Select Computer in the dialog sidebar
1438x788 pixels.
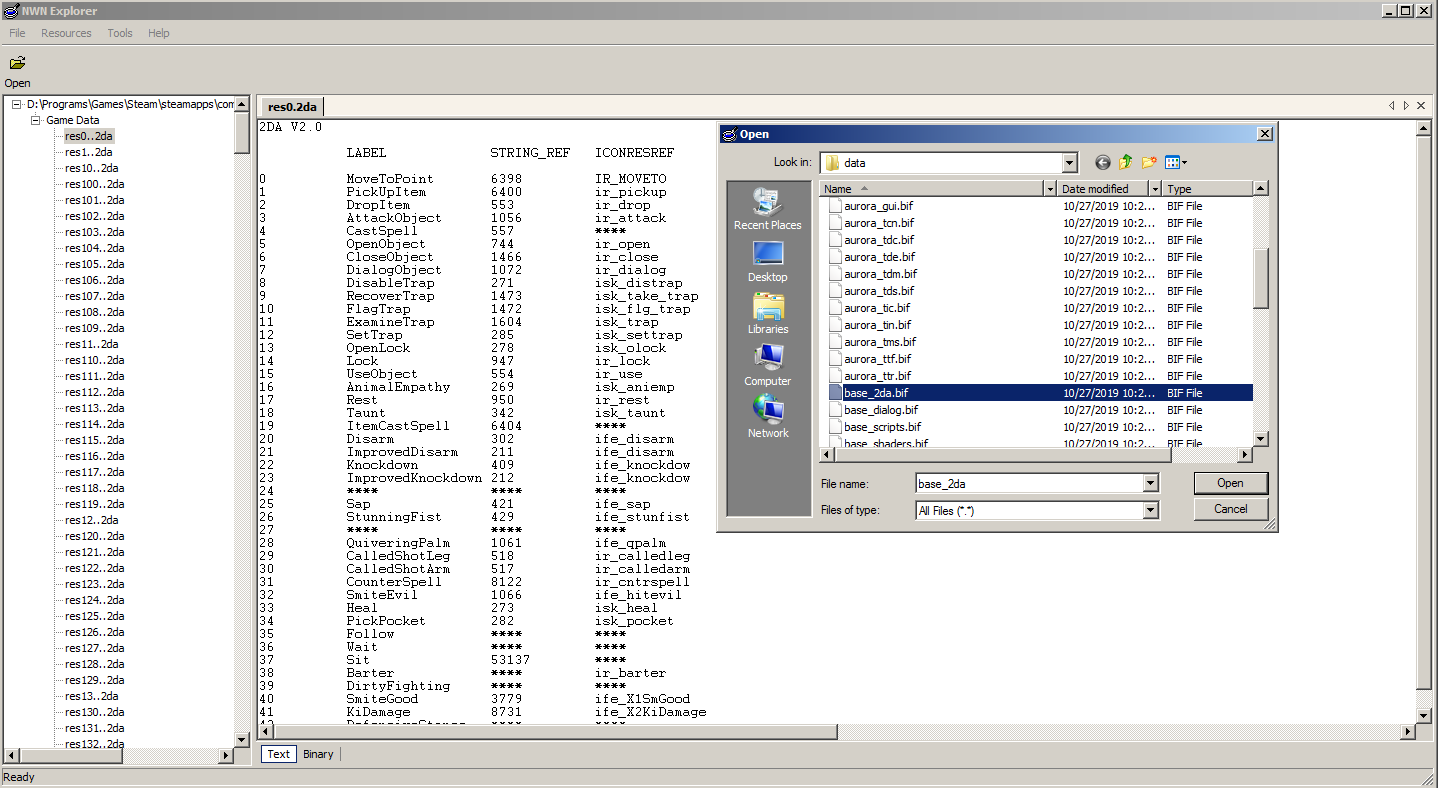pos(768,365)
